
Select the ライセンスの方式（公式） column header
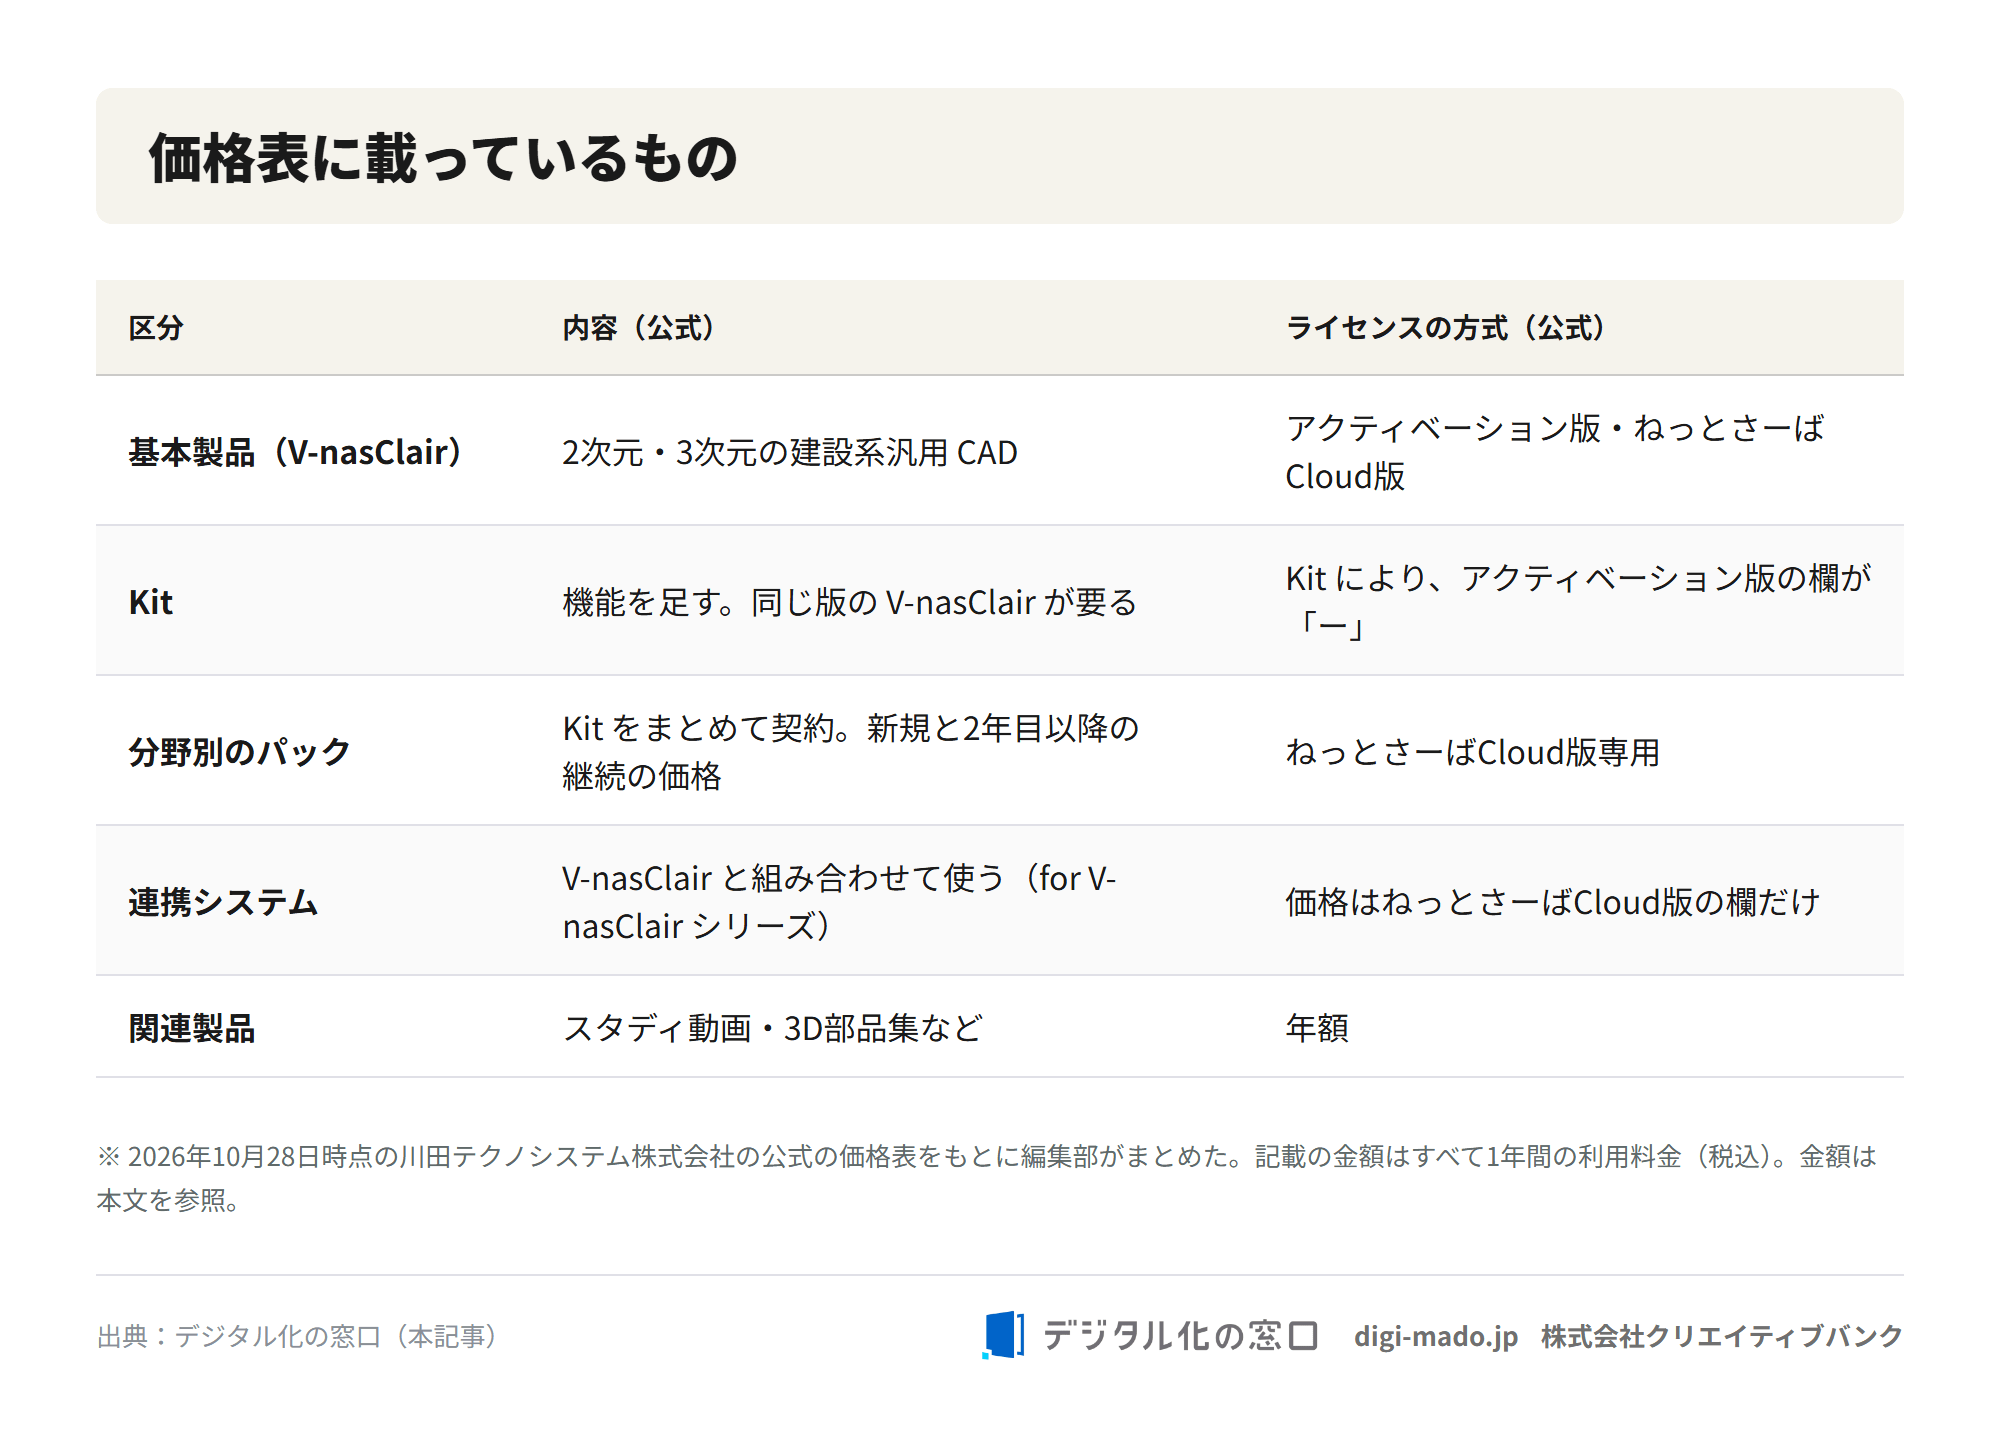(1447, 328)
